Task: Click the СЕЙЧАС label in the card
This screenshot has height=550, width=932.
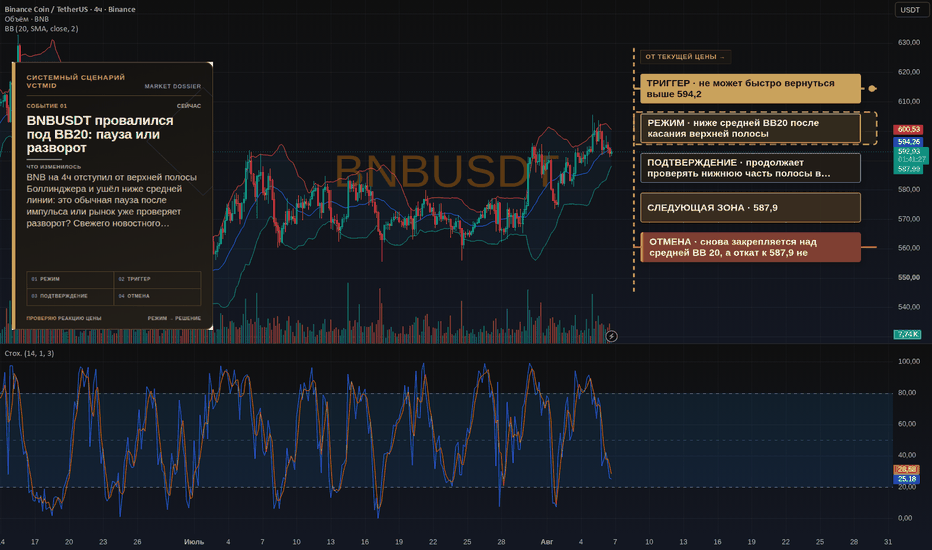Action: pyautogui.click(x=189, y=106)
